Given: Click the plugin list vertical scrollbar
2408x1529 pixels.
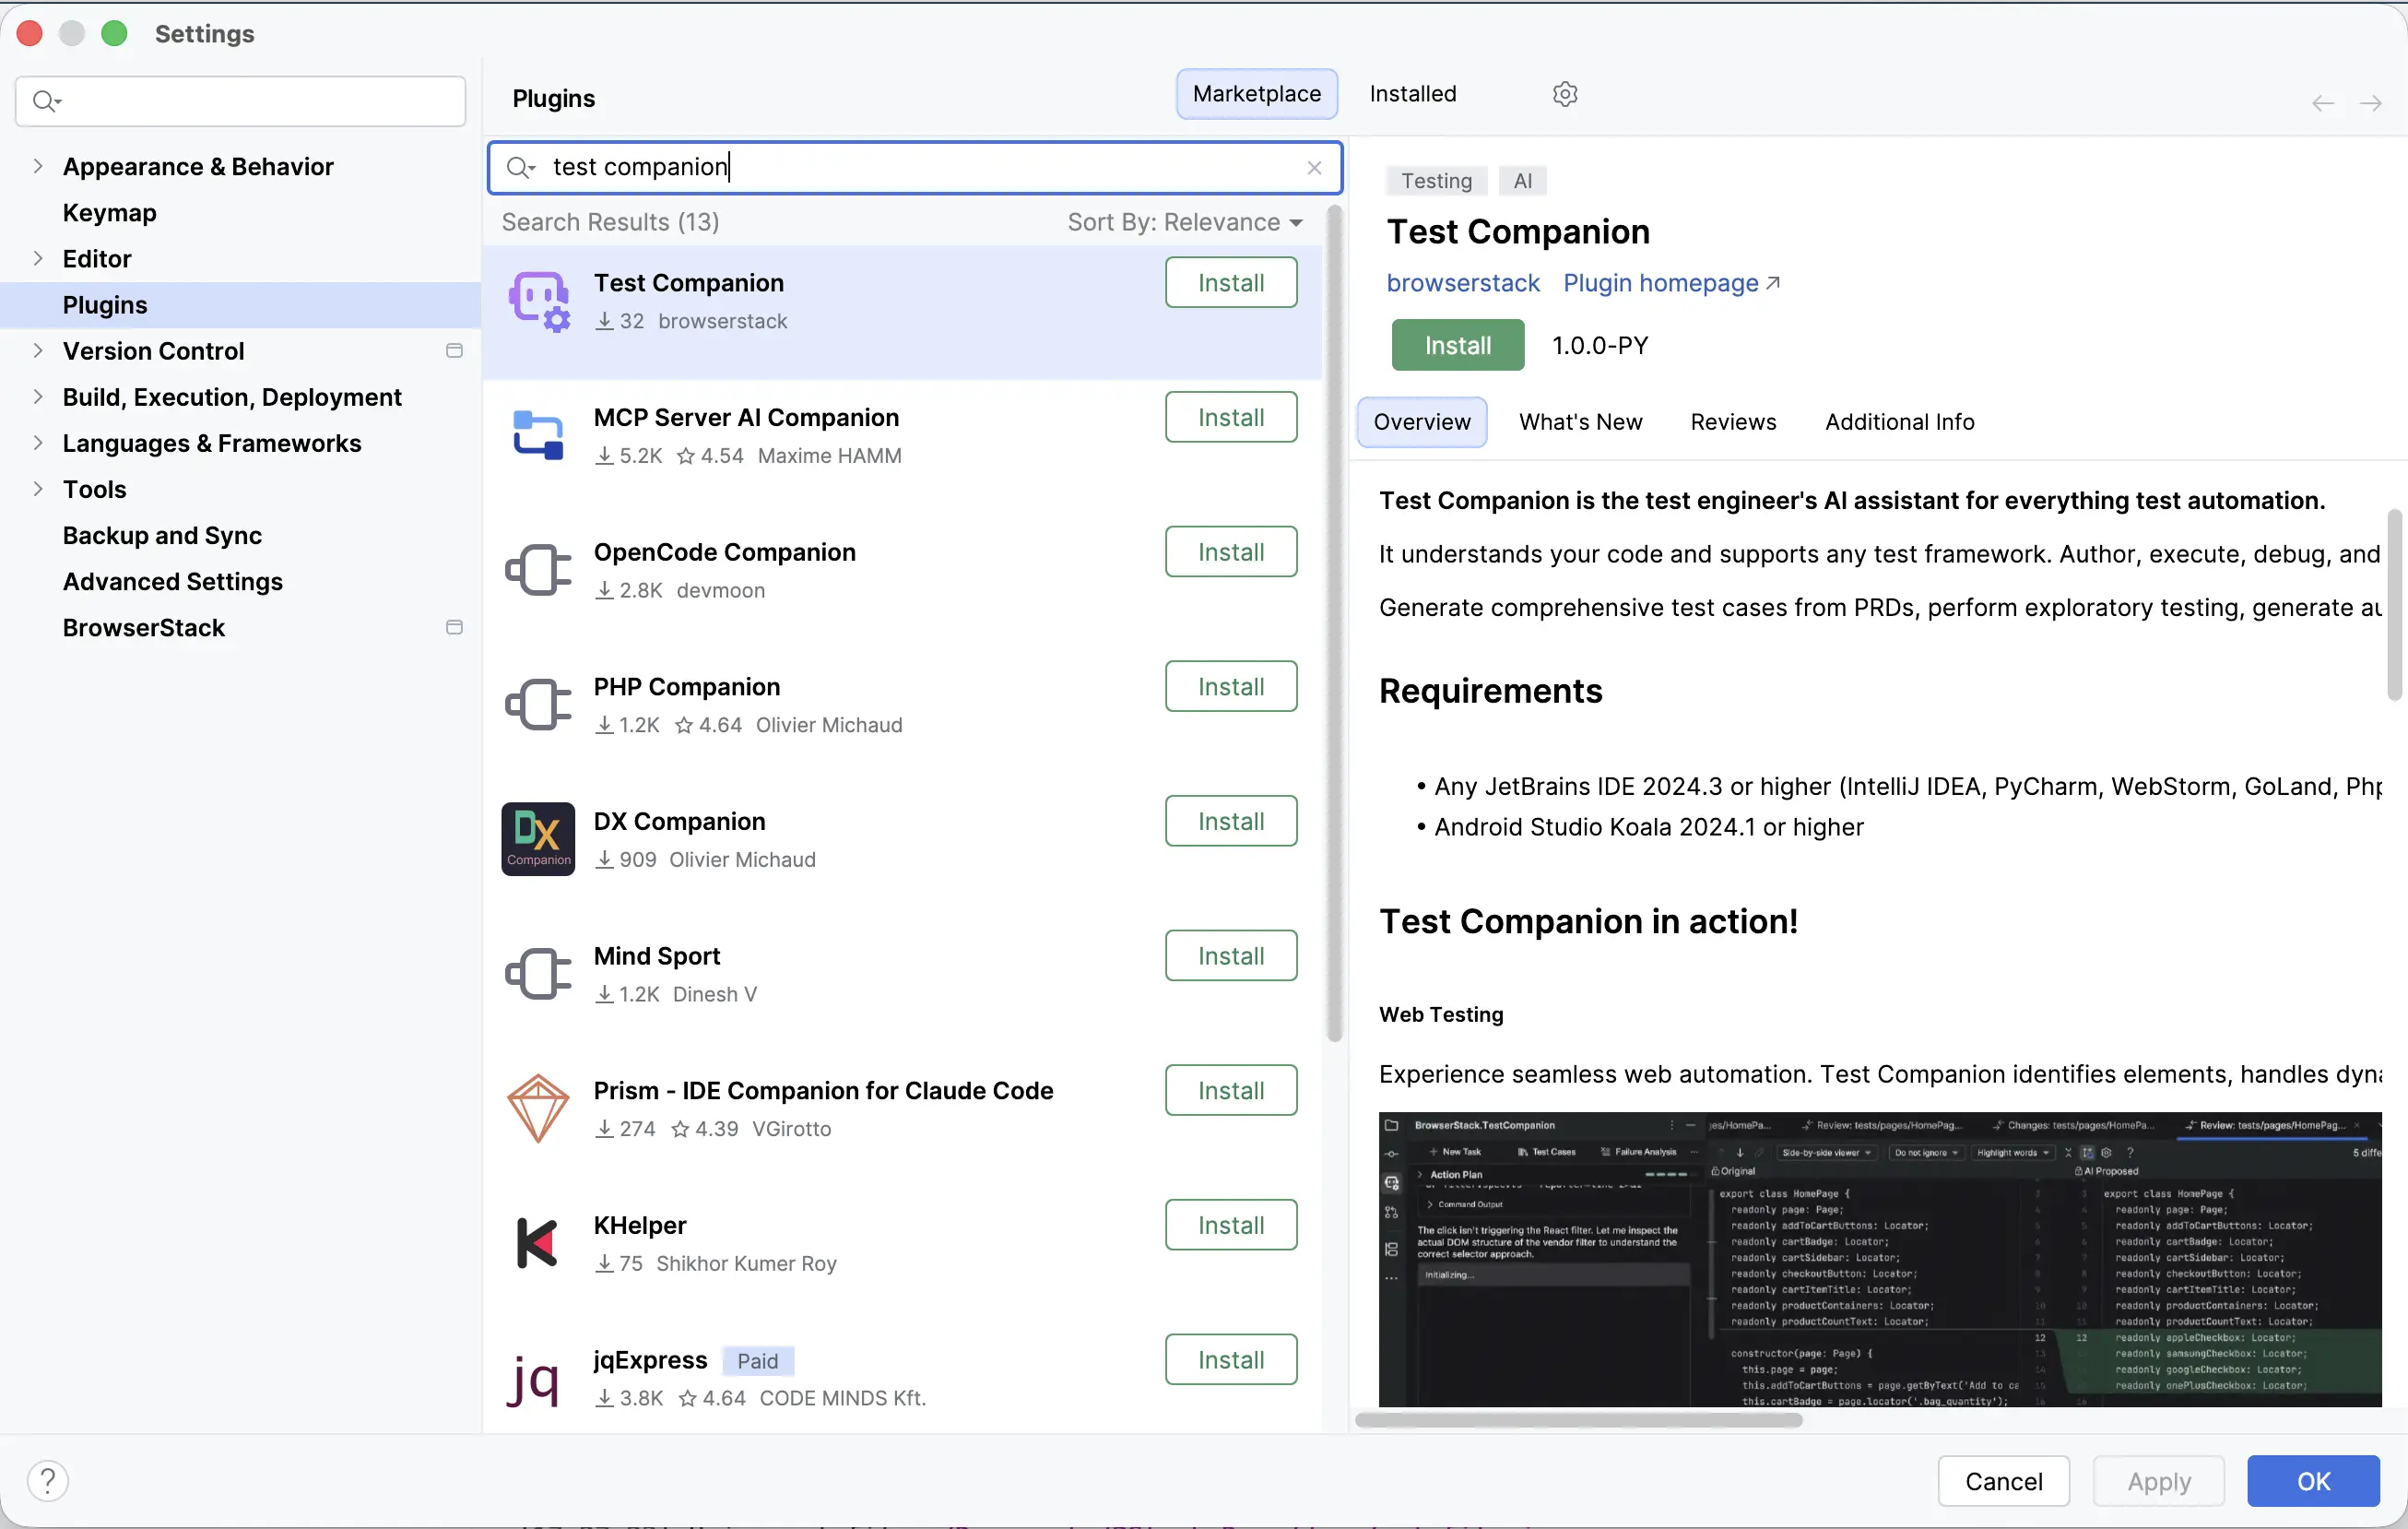Looking at the screenshot, I should [1334, 623].
